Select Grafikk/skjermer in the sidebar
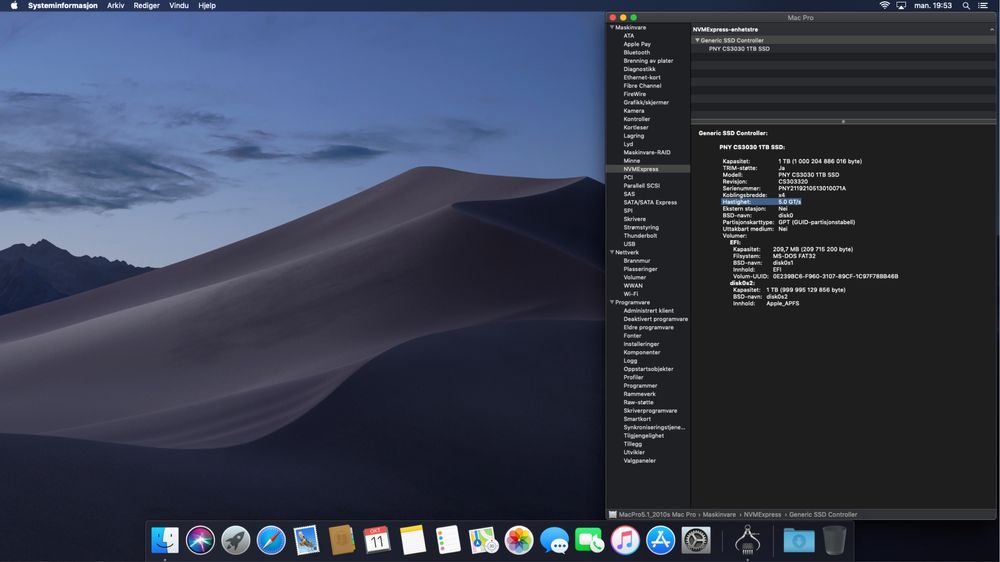Image resolution: width=1000 pixels, height=562 pixels. point(646,102)
